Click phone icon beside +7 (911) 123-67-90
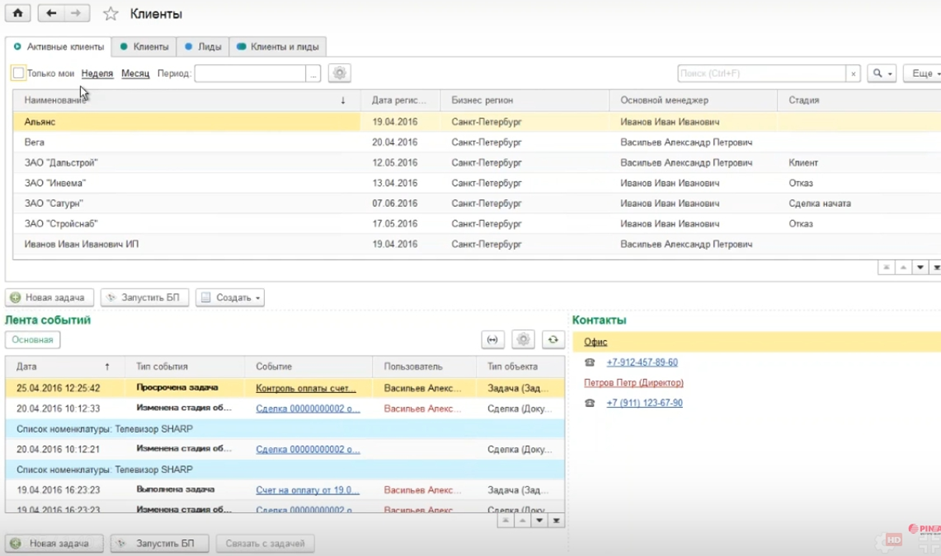Image resolution: width=941 pixels, height=556 pixels. (x=589, y=403)
